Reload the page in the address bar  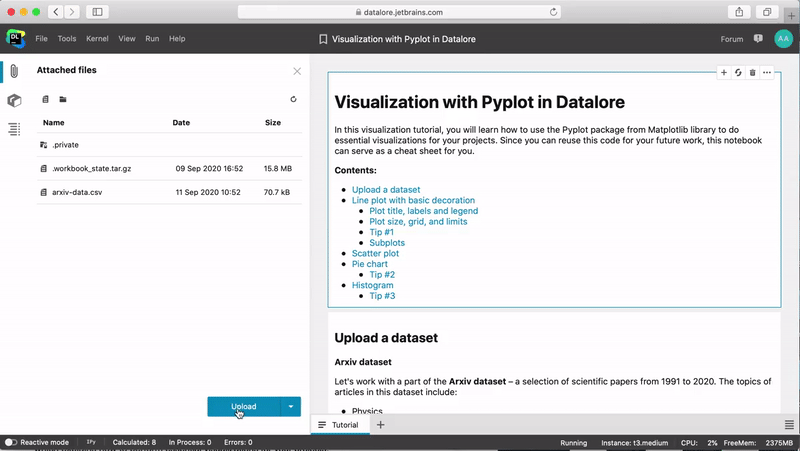[x=553, y=12]
